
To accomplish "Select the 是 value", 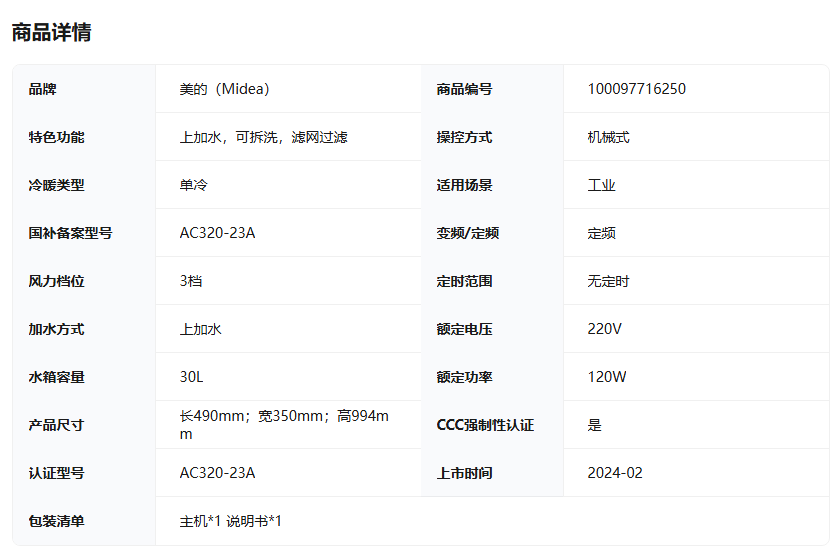I will [x=594, y=425].
